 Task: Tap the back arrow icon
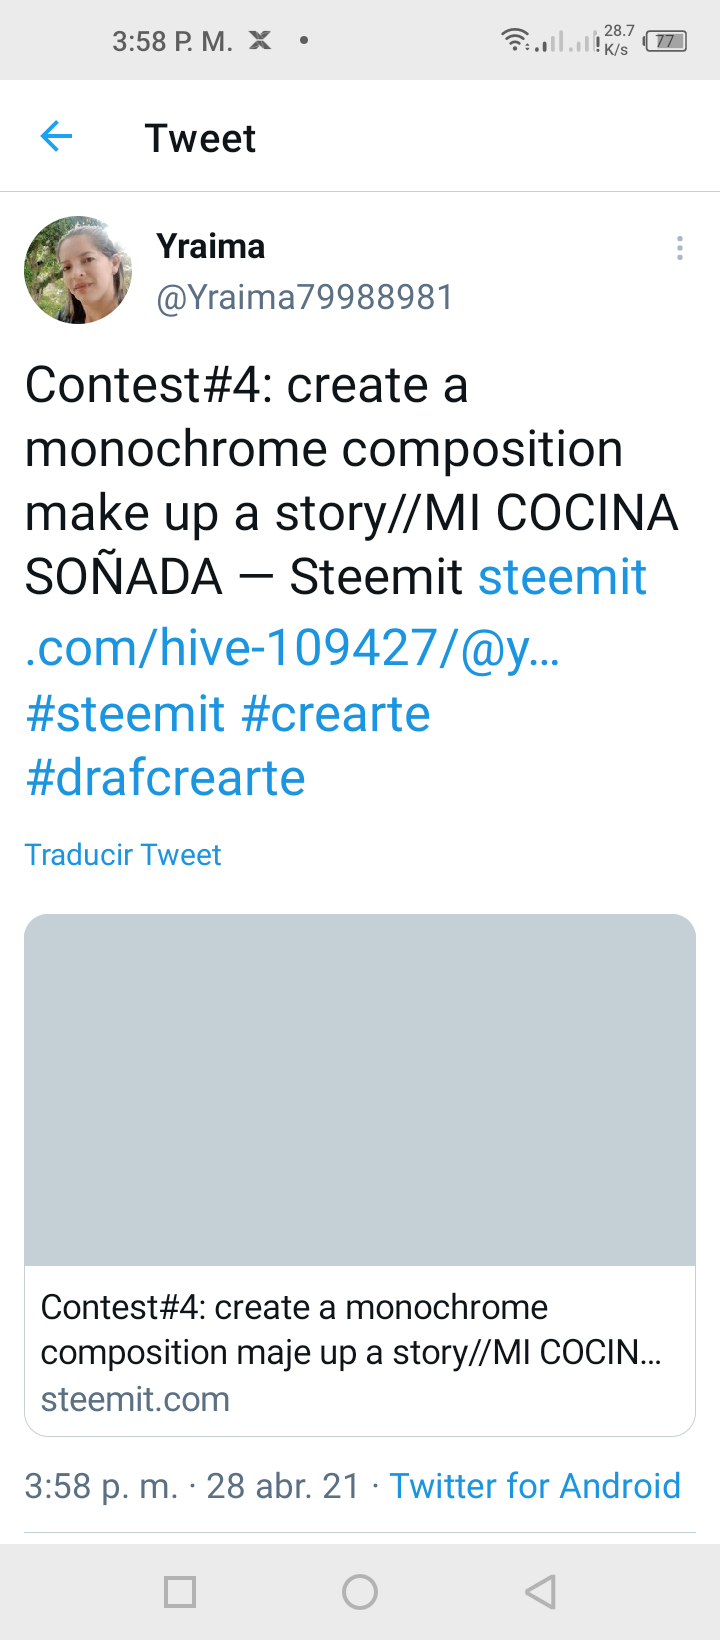(x=56, y=136)
